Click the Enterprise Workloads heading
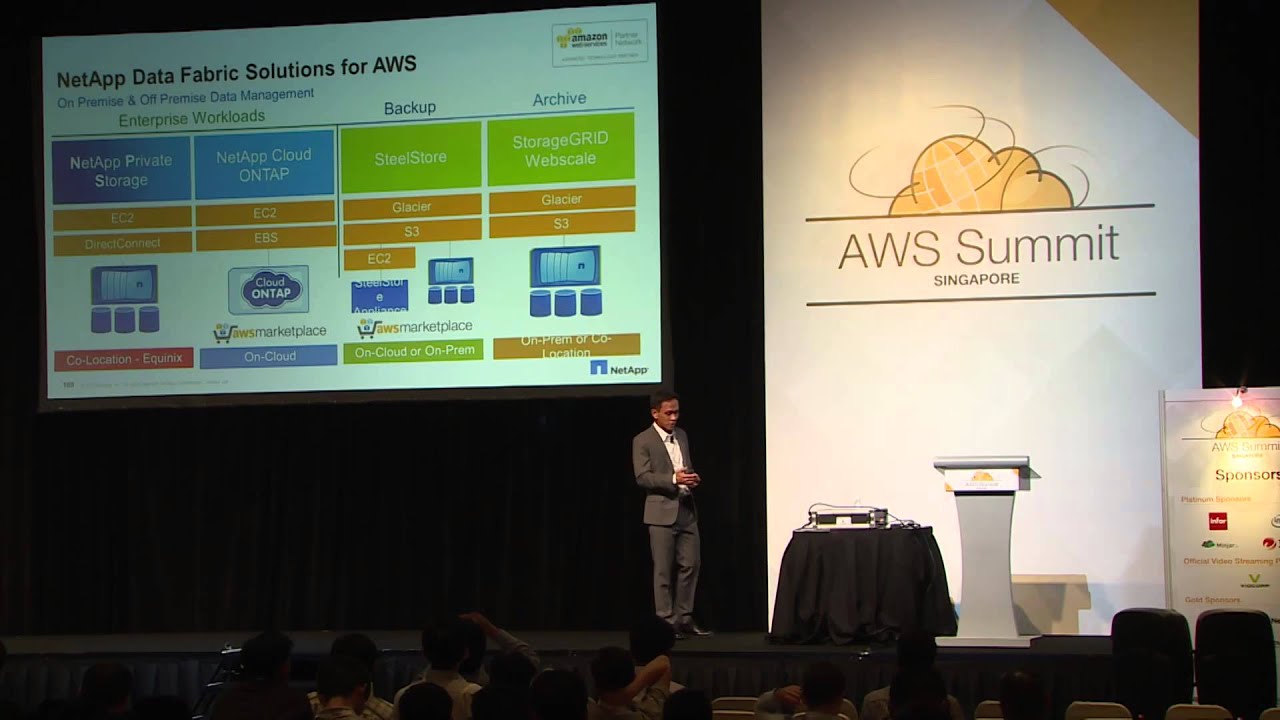This screenshot has width=1280, height=720. pyautogui.click(x=192, y=118)
